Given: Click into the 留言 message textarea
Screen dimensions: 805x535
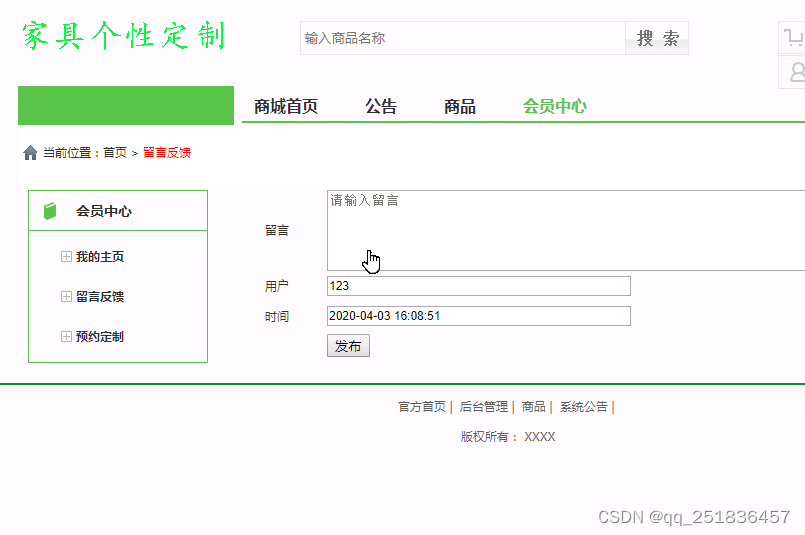Looking at the screenshot, I should pyautogui.click(x=566, y=231).
